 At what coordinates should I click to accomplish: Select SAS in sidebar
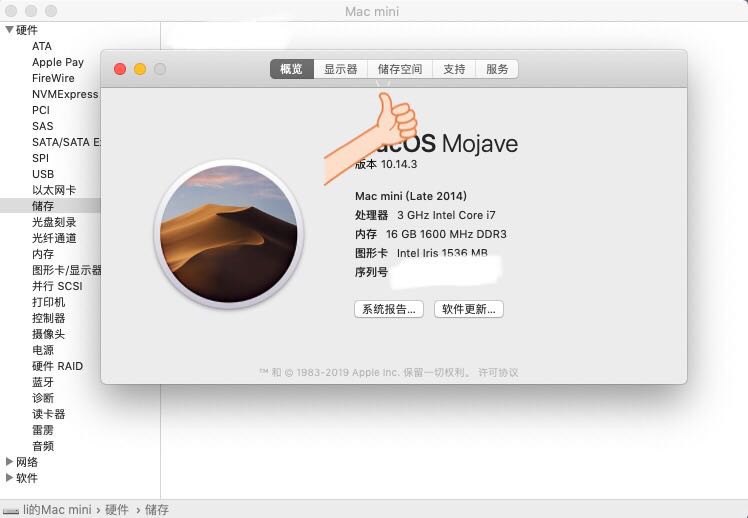[42, 126]
